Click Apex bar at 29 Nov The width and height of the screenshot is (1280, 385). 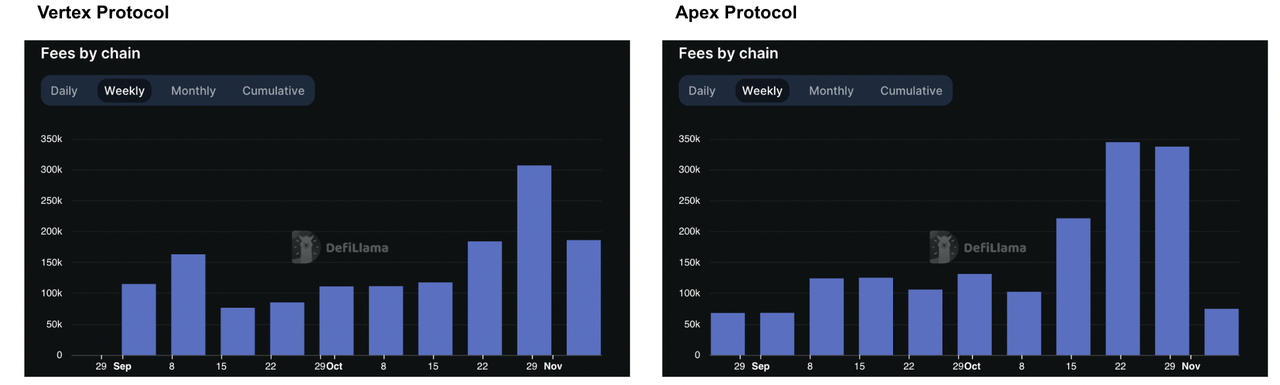tap(1172, 251)
